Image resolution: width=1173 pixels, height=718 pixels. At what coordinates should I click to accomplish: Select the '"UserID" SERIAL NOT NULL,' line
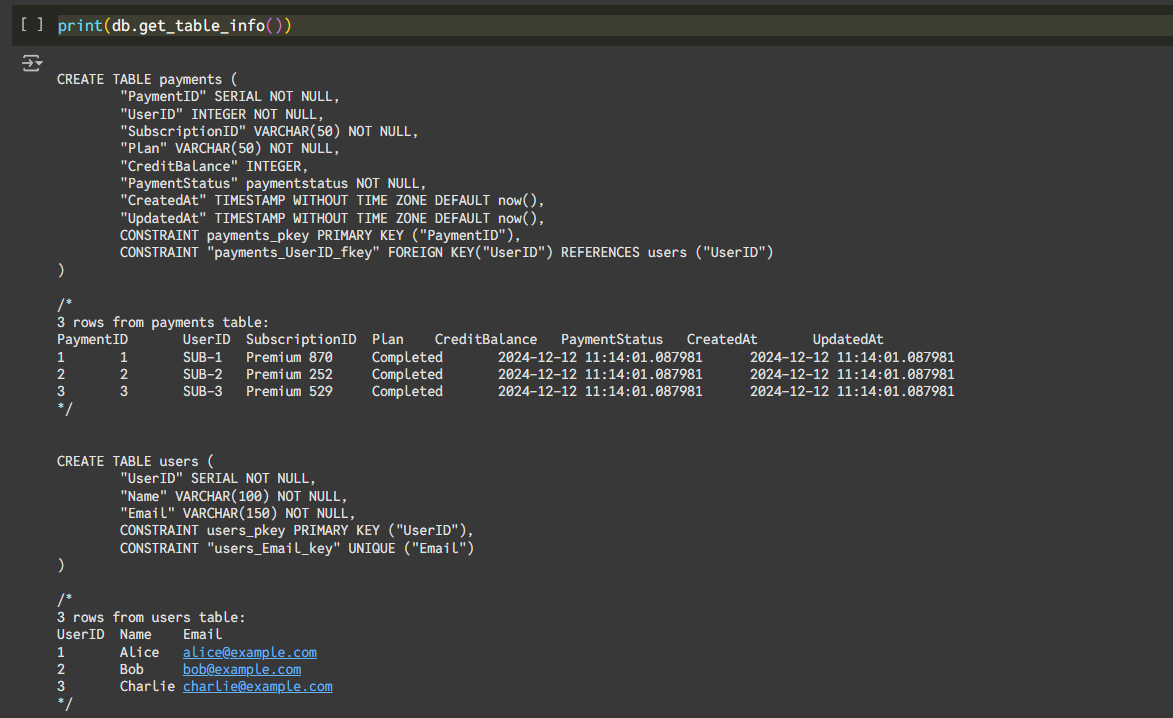click(218, 479)
